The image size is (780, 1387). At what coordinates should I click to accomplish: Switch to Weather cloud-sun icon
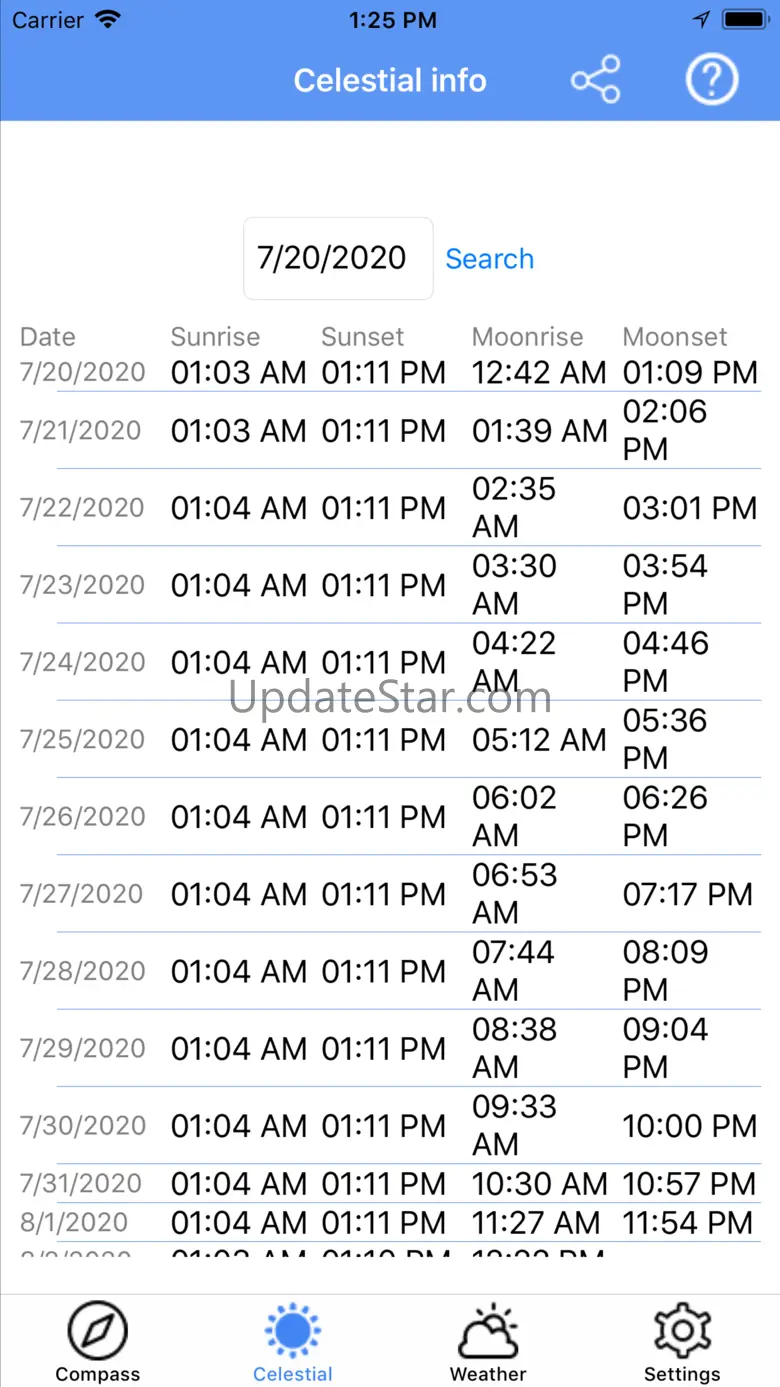click(488, 1331)
